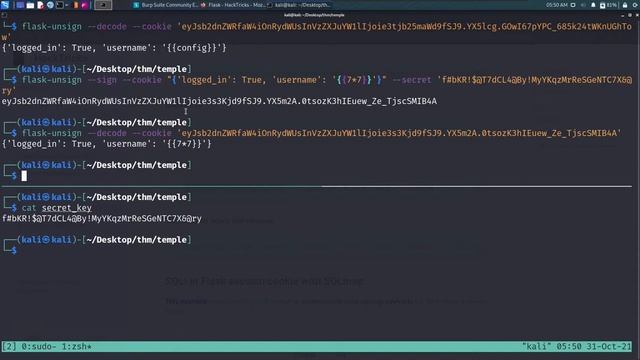The image size is (640, 360).
Task: Open the display tray icon beside clock
Action: pos(573,5)
